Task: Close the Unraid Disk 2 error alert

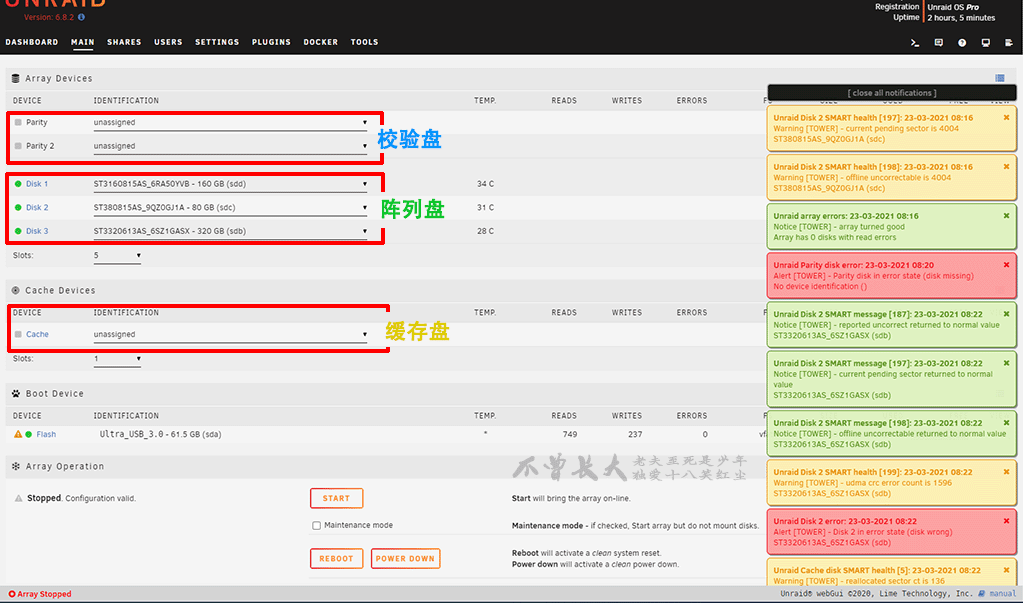Action: click(x=1006, y=521)
